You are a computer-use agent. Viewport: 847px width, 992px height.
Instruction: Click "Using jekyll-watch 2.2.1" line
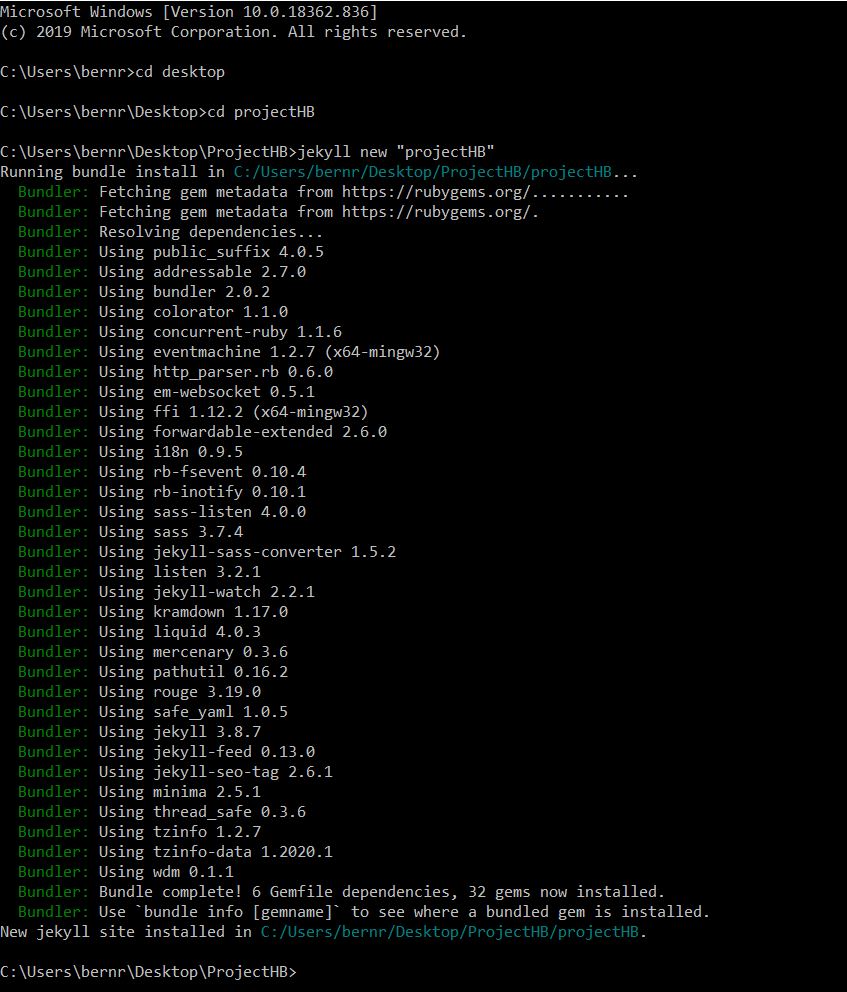tap(166, 592)
